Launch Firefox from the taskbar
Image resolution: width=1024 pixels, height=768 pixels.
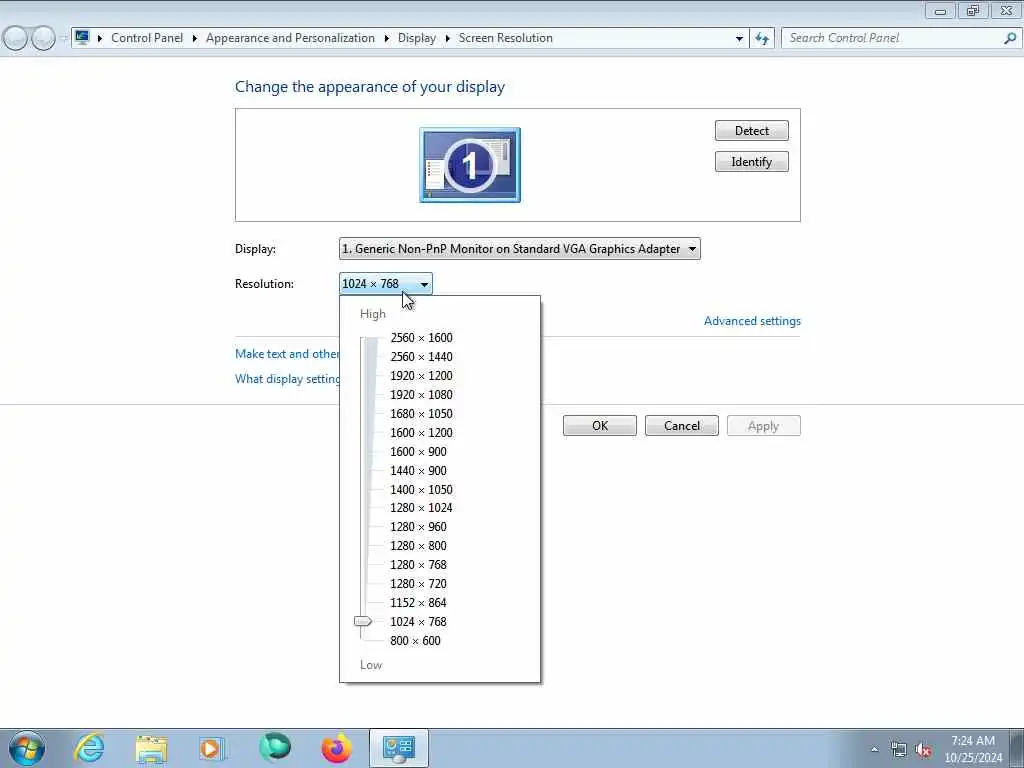(x=336, y=748)
